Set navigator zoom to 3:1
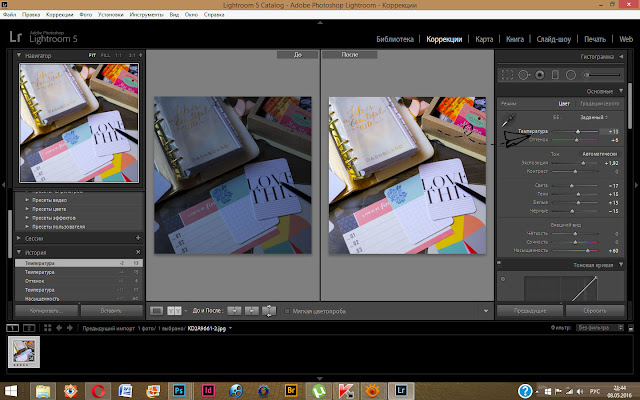Screen dimensions: 640x400 [132, 55]
